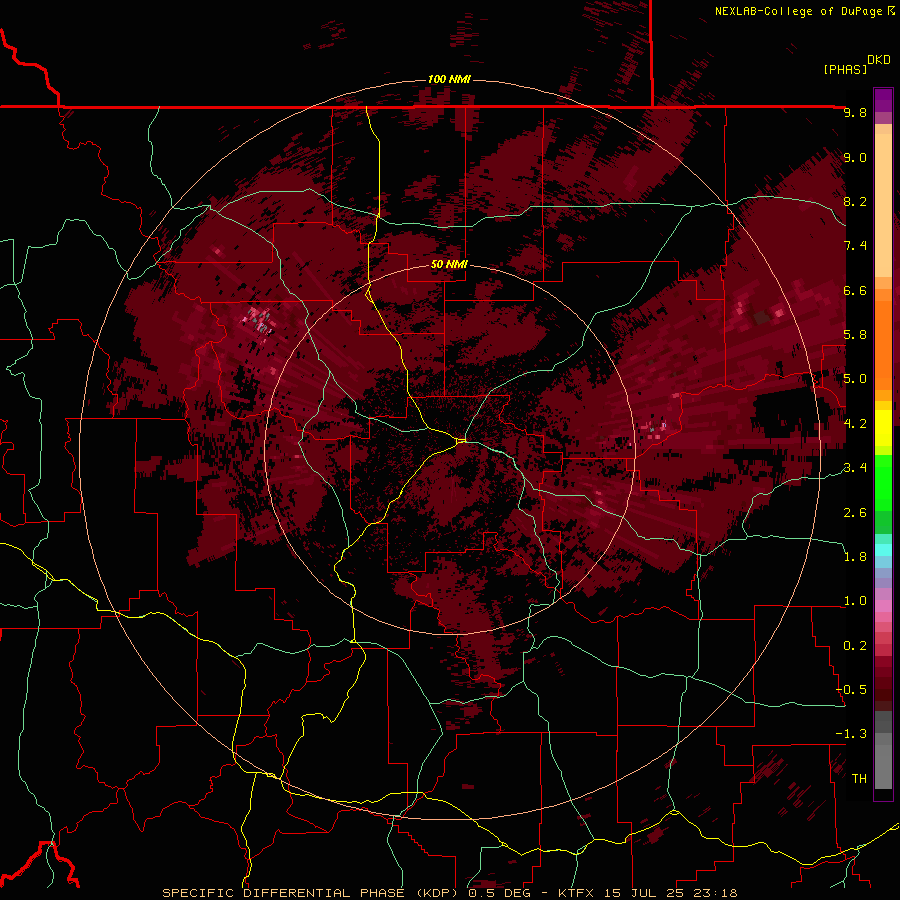The height and width of the screenshot is (900, 900).
Task: Click the 9.0 value on the color scale
Action: [855, 157]
